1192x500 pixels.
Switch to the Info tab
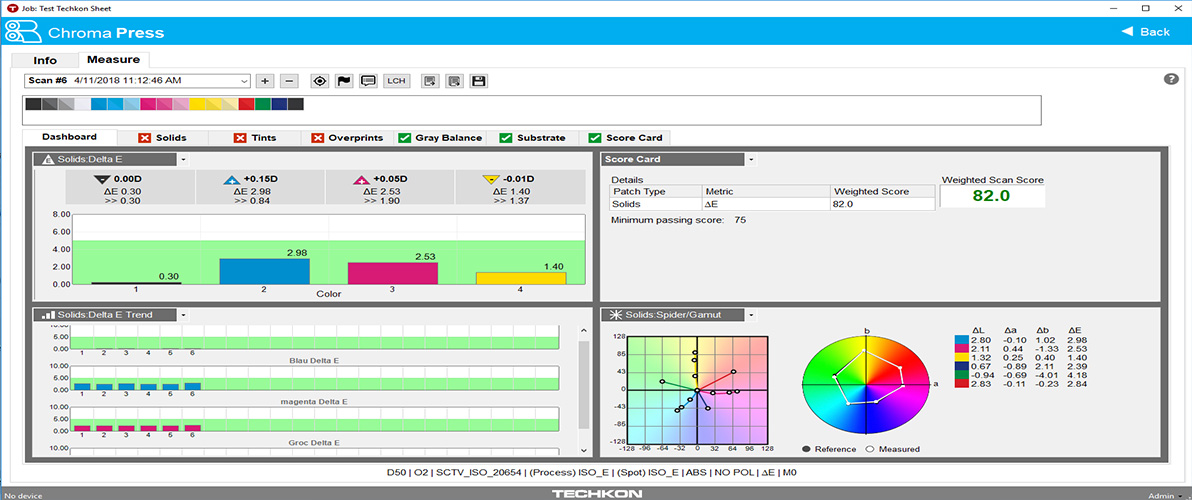[45, 60]
